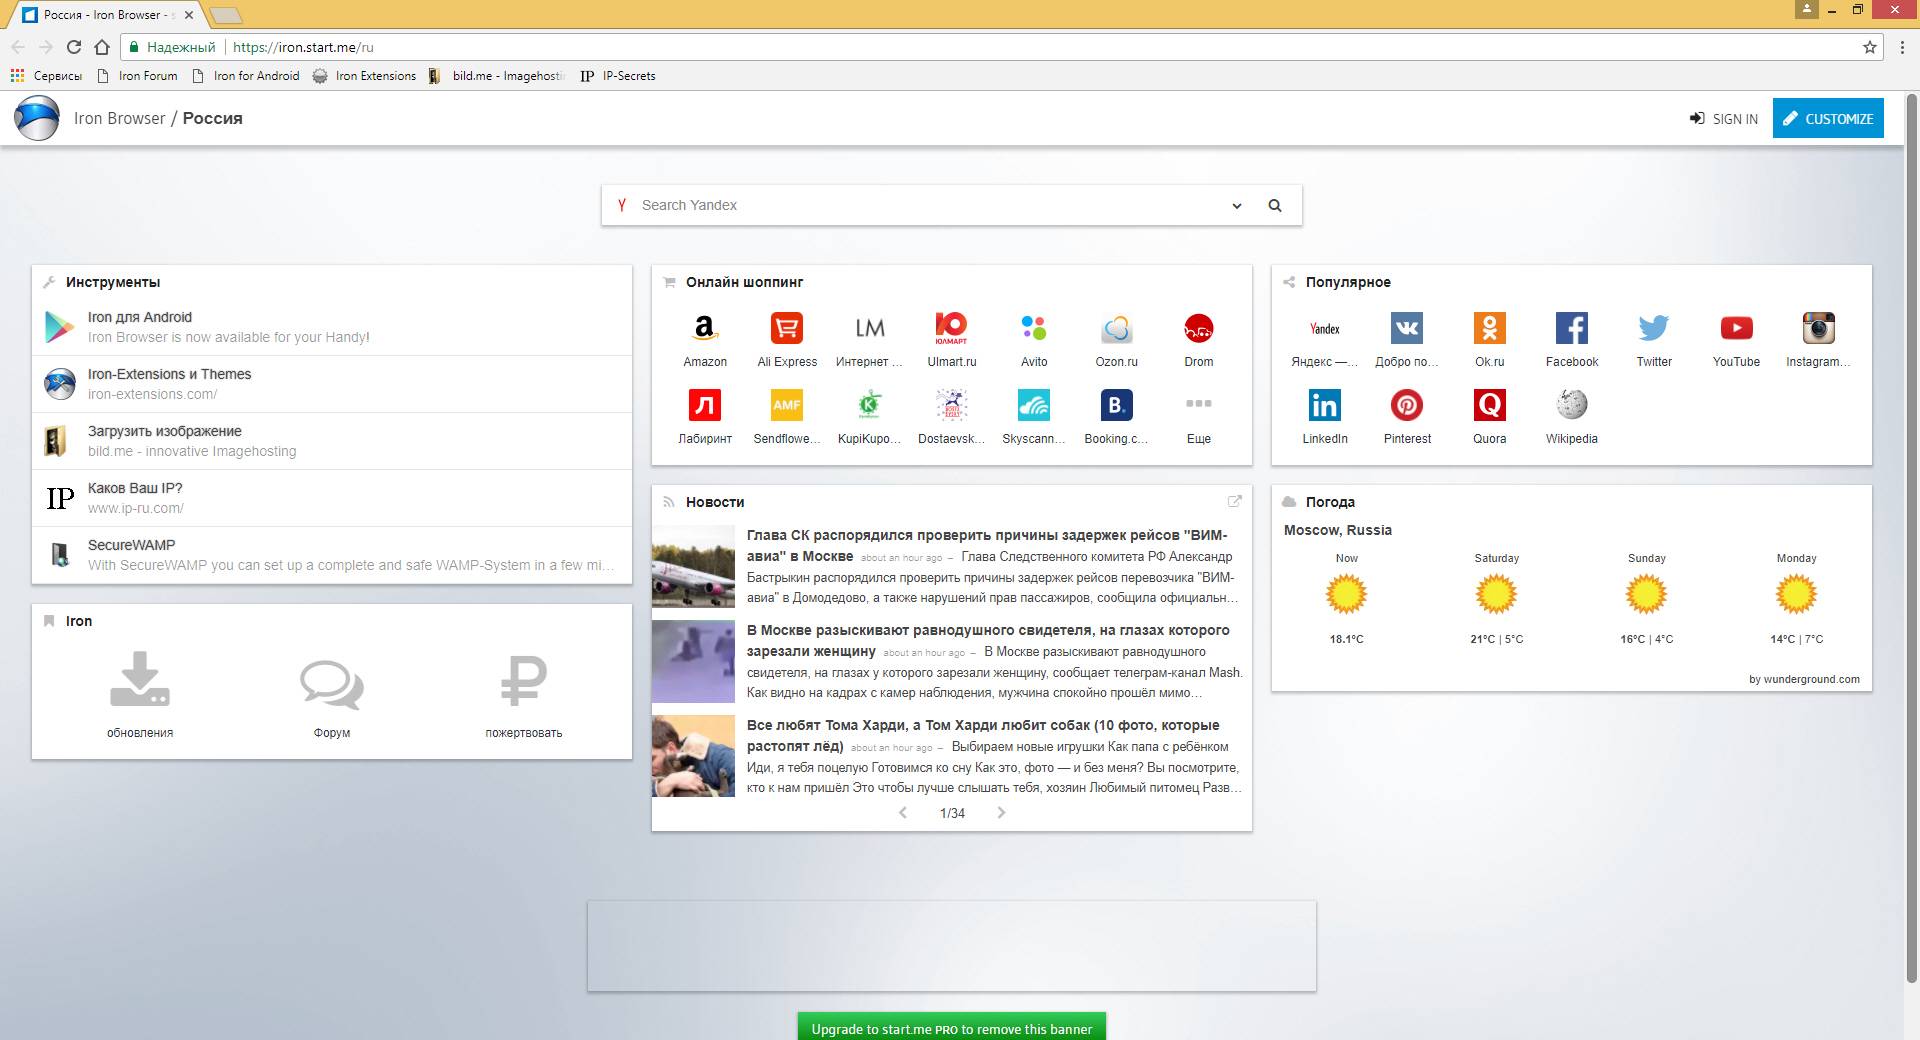Open the Форум chat bubbles icon
The height and width of the screenshot is (1040, 1920).
click(332, 684)
